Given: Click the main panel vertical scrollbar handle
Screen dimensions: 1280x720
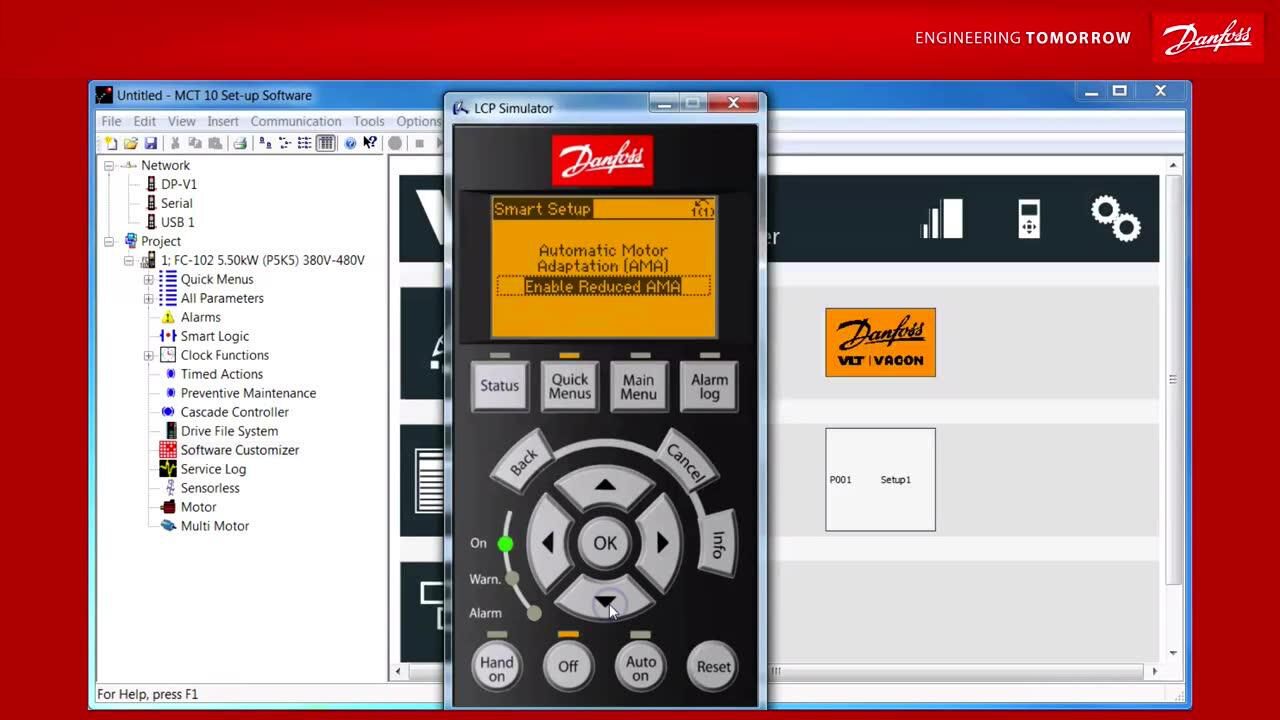Looking at the screenshot, I should [1173, 380].
